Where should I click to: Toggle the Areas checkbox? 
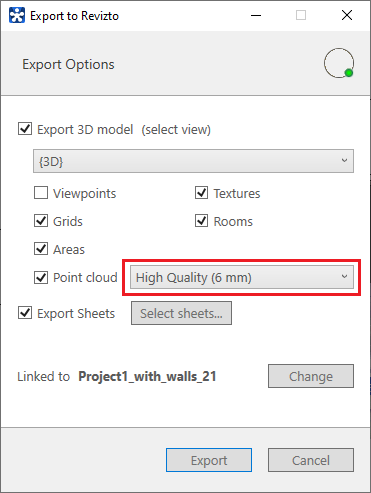click(41, 249)
